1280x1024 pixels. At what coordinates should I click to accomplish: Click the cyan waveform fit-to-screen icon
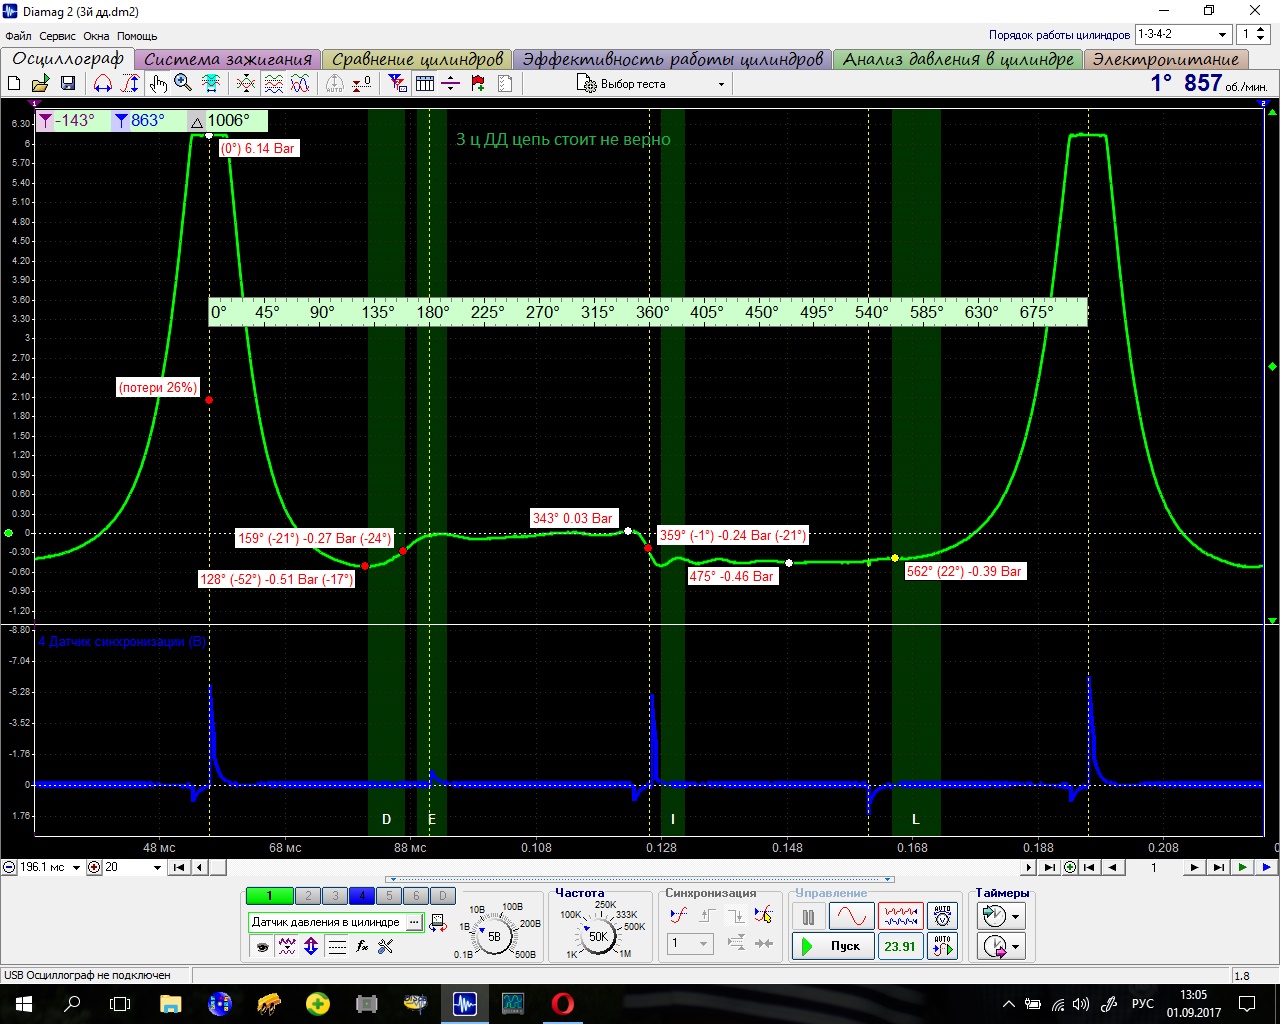[x=211, y=83]
